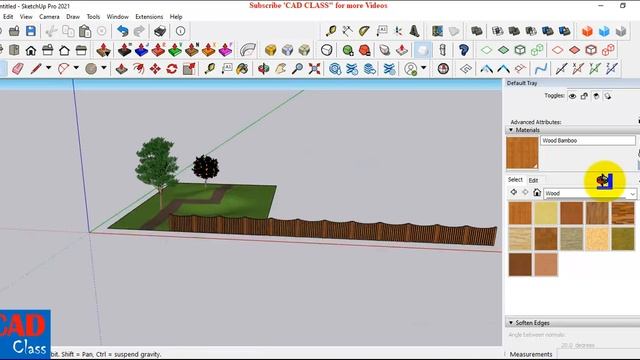Switch to the materials Edit tab

pyautogui.click(x=533, y=180)
